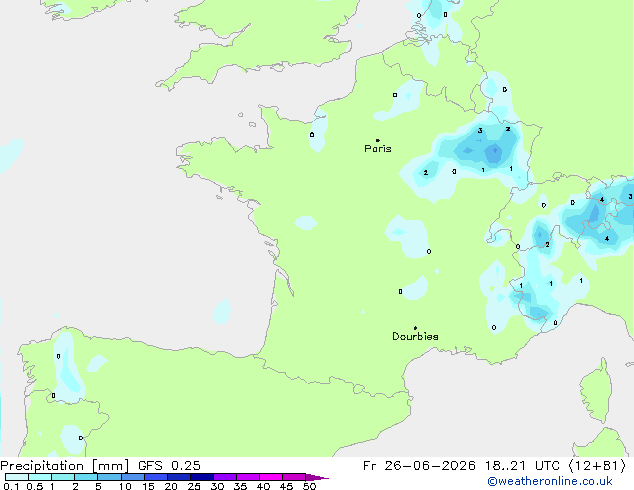Open the weatheronline.co.uk copyright link

549,481
